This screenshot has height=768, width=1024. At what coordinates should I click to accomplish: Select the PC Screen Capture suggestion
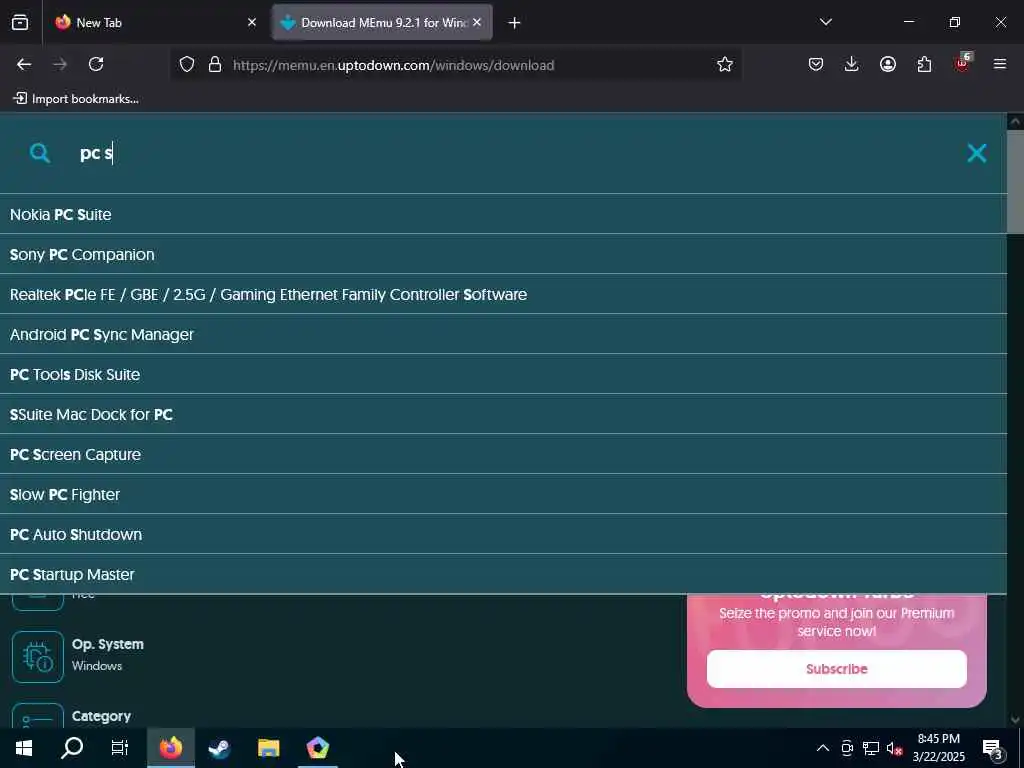point(504,455)
